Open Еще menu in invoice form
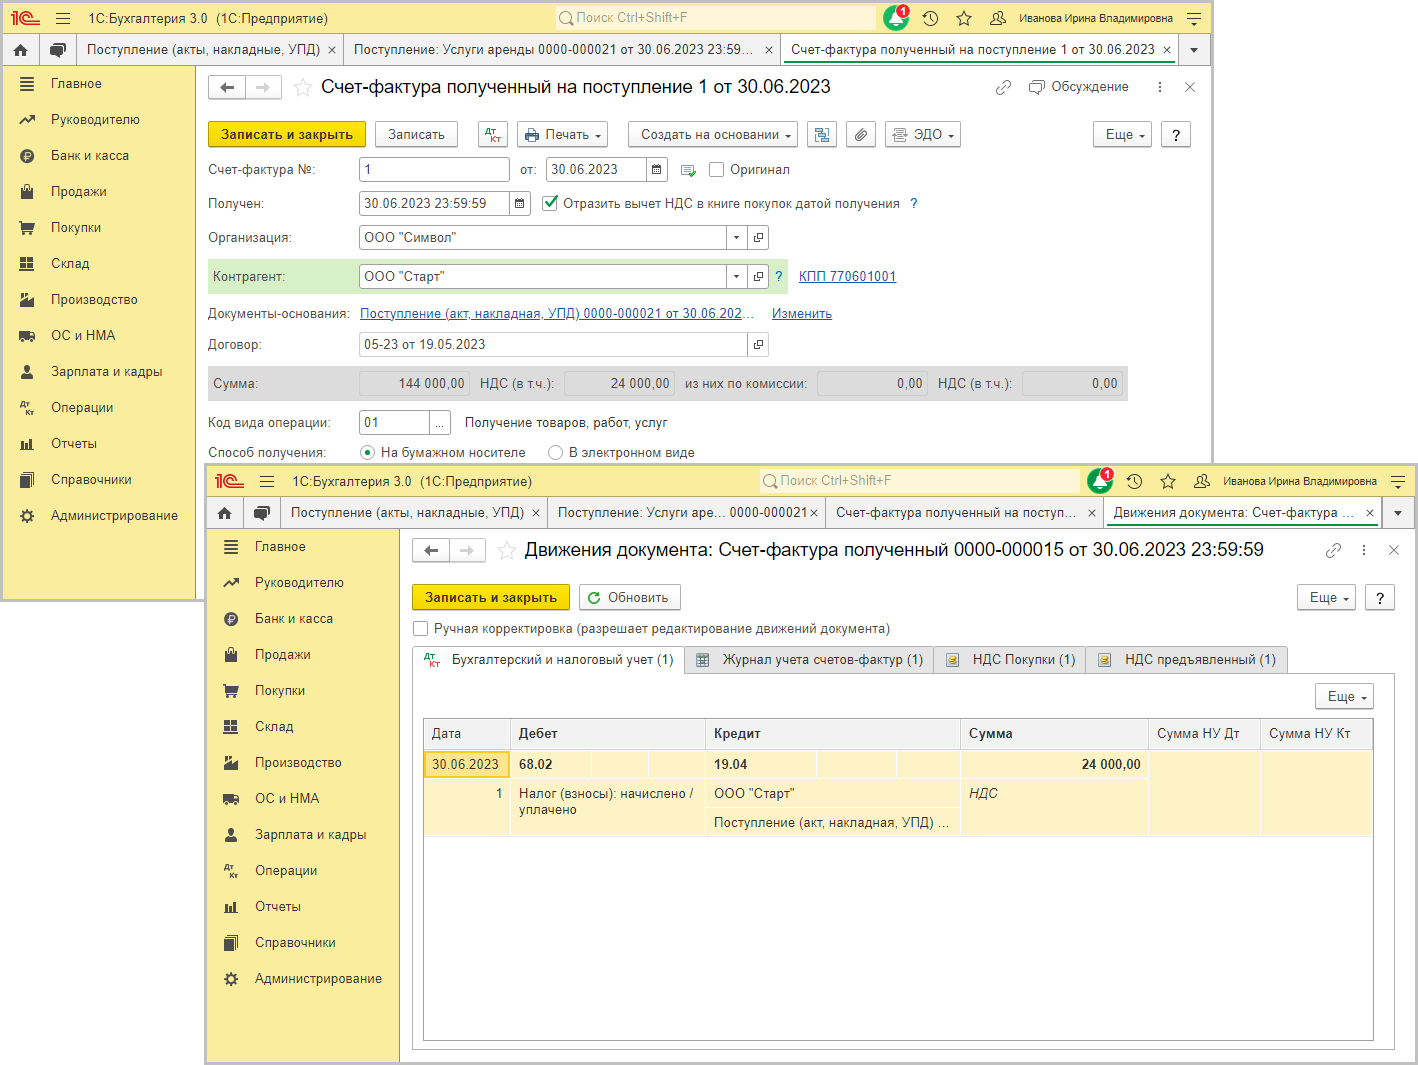Image resolution: width=1418 pixels, height=1065 pixels. [1123, 134]
